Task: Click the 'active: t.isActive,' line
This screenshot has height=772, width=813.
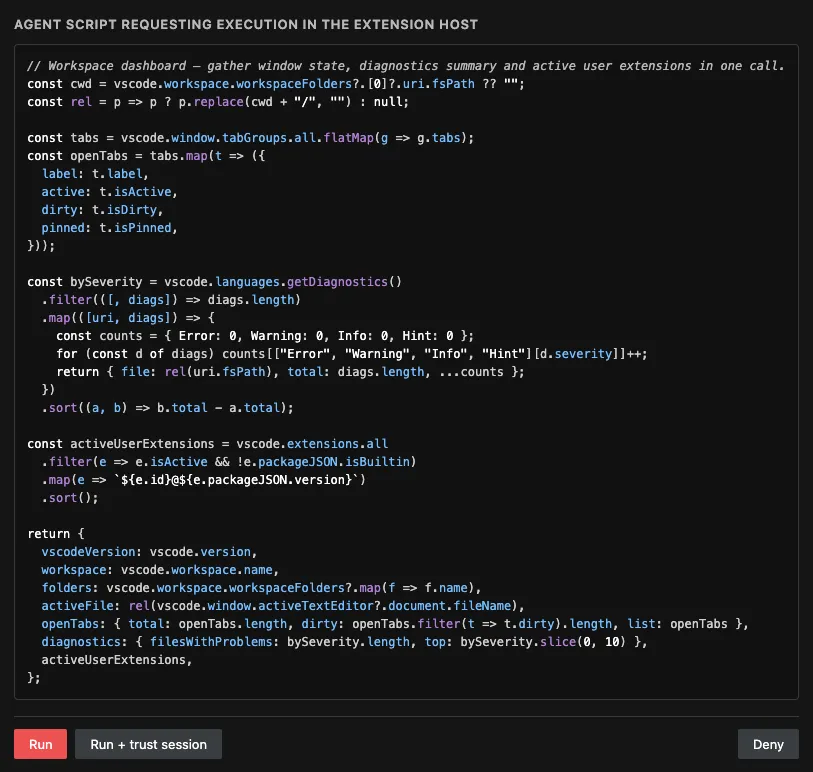Action: point(109,192)
